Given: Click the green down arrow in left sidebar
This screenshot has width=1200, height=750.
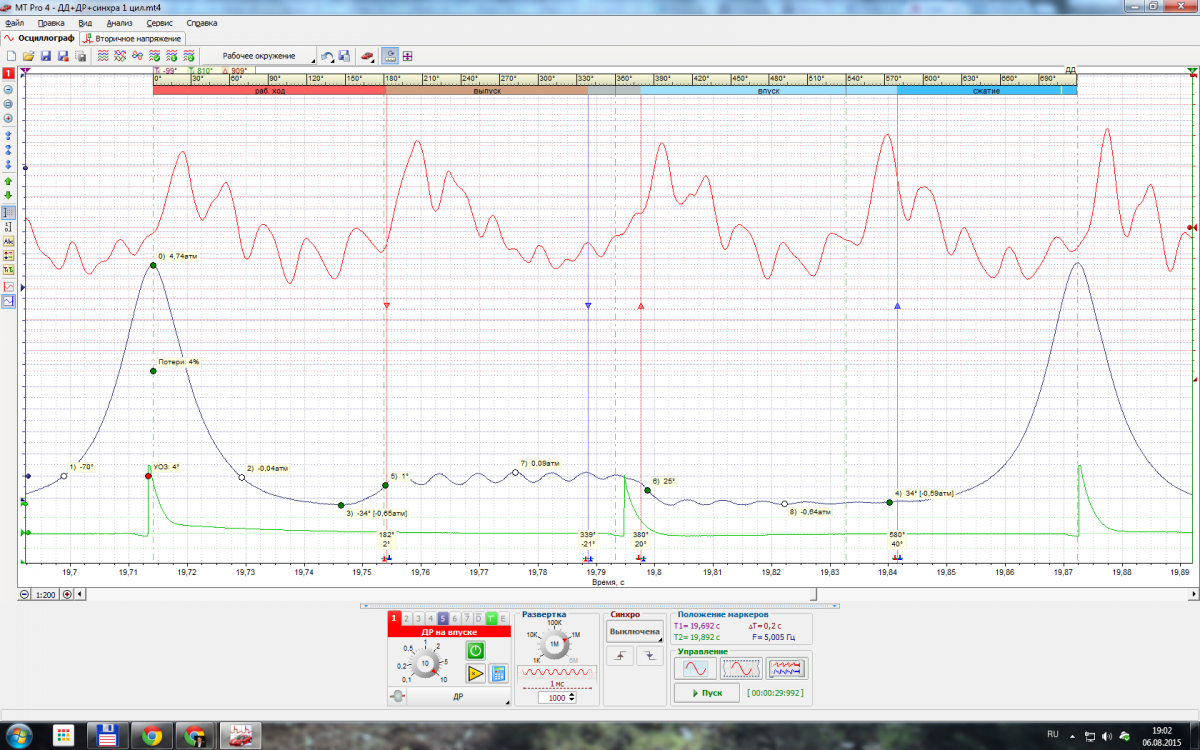Looking at the screenshot, I should [8, 195].
